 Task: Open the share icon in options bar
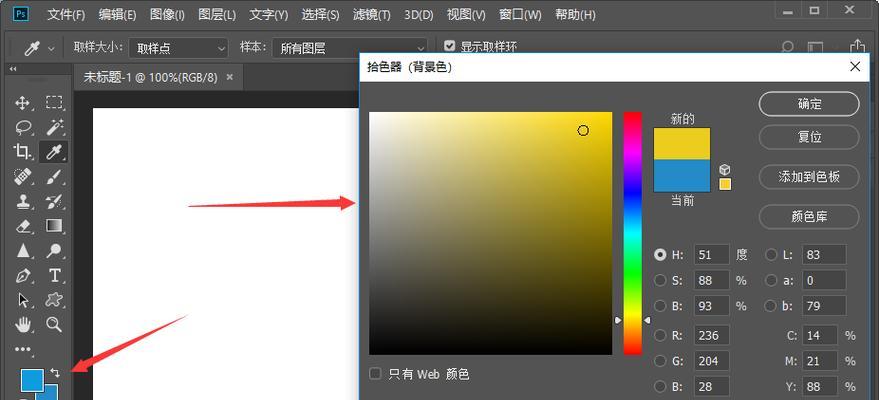coord(857,47)
